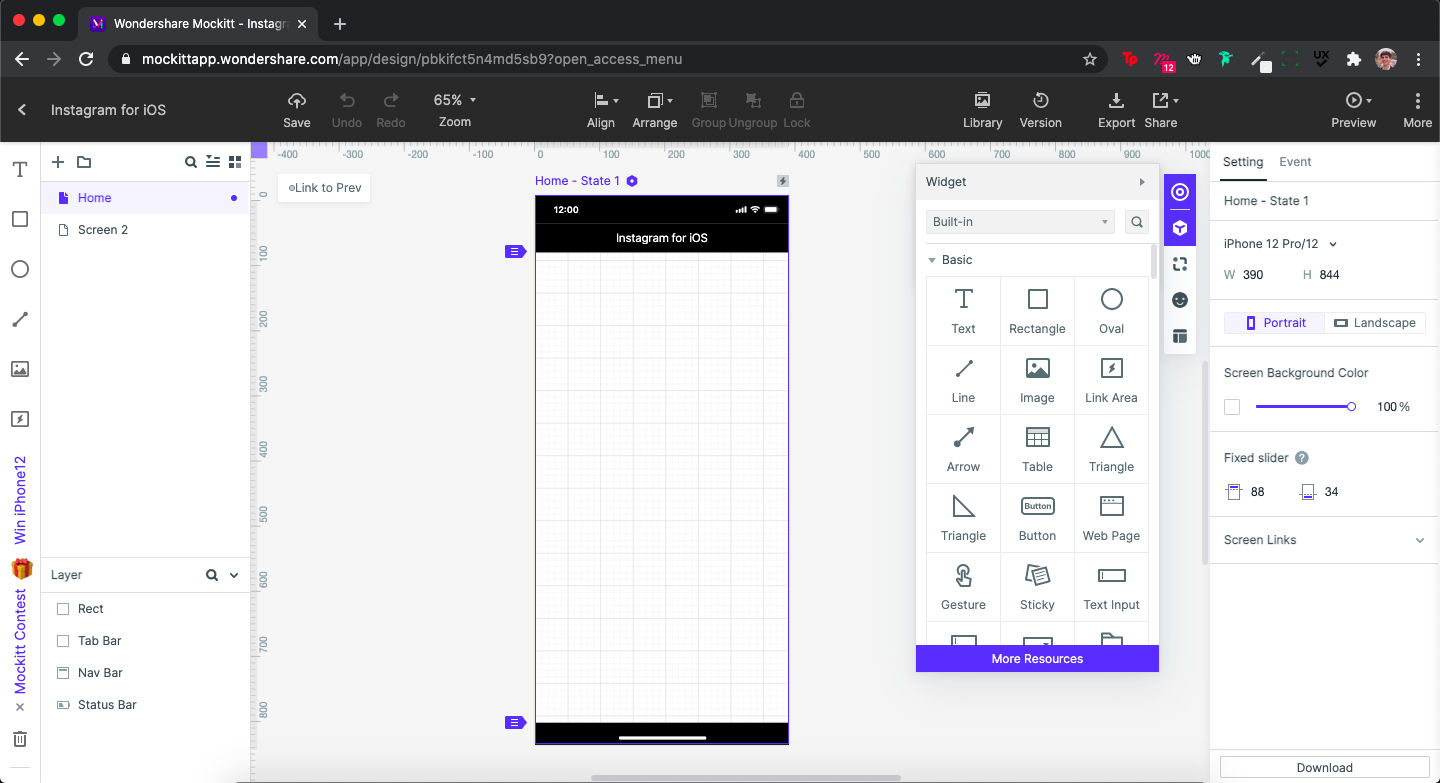
Task: Pick the Image widget
Action: (1037, 380)
